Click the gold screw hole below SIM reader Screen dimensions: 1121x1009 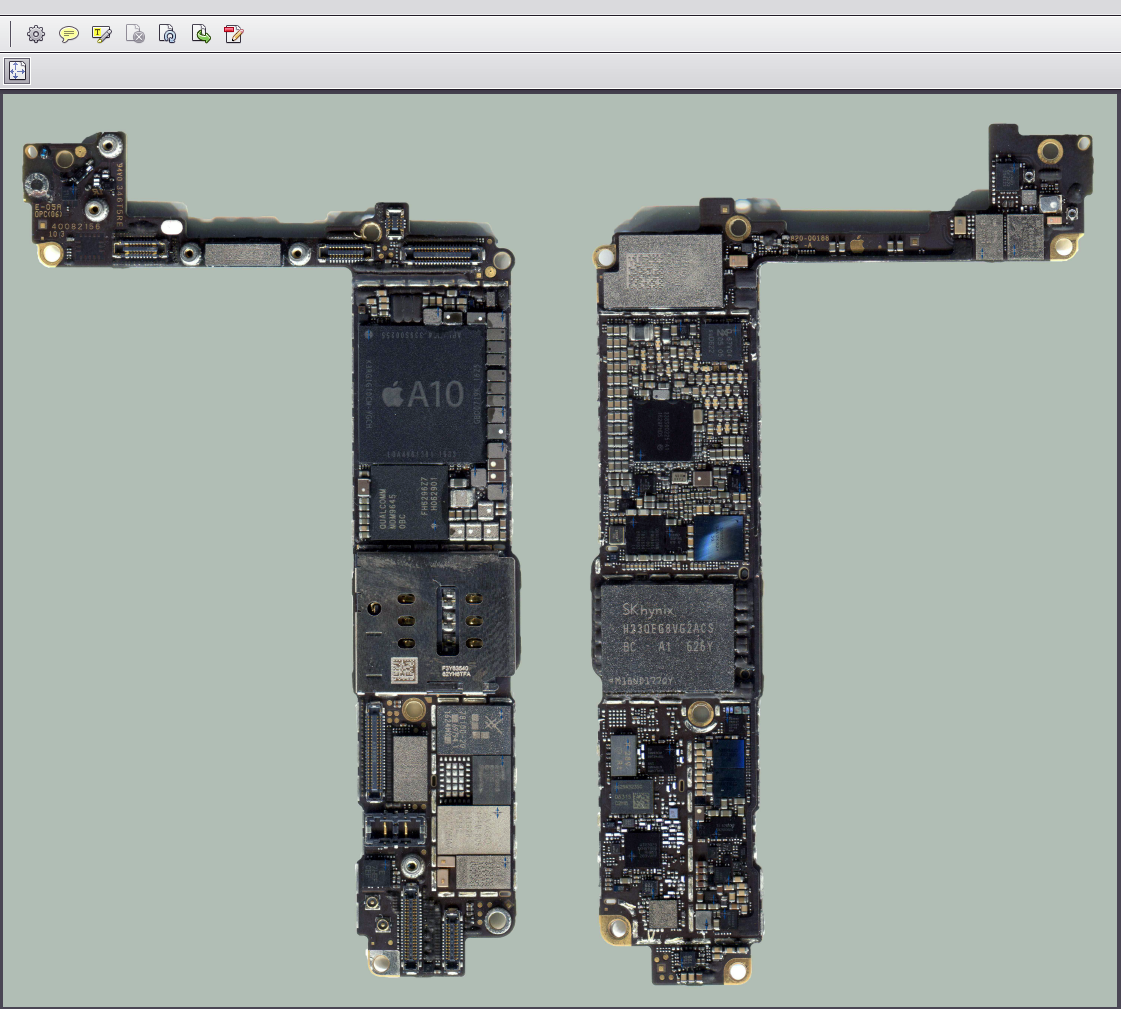pos(413,712)
